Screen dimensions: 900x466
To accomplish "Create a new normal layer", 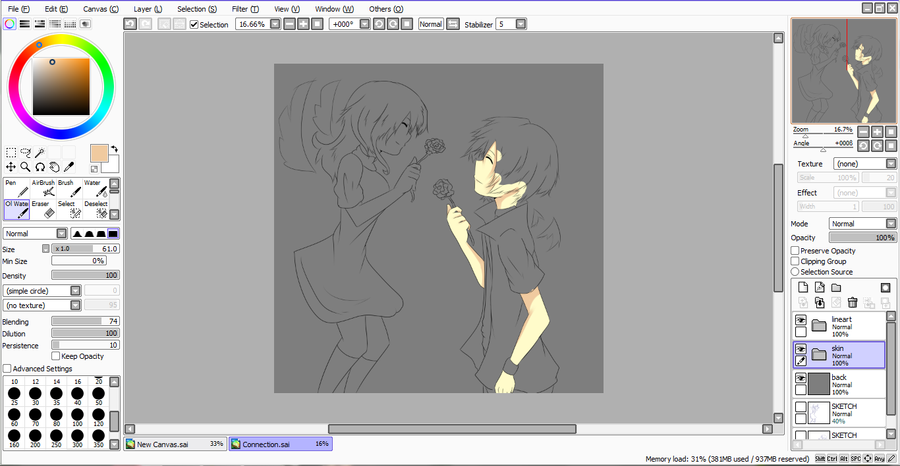I will click(x=803, y=288).
